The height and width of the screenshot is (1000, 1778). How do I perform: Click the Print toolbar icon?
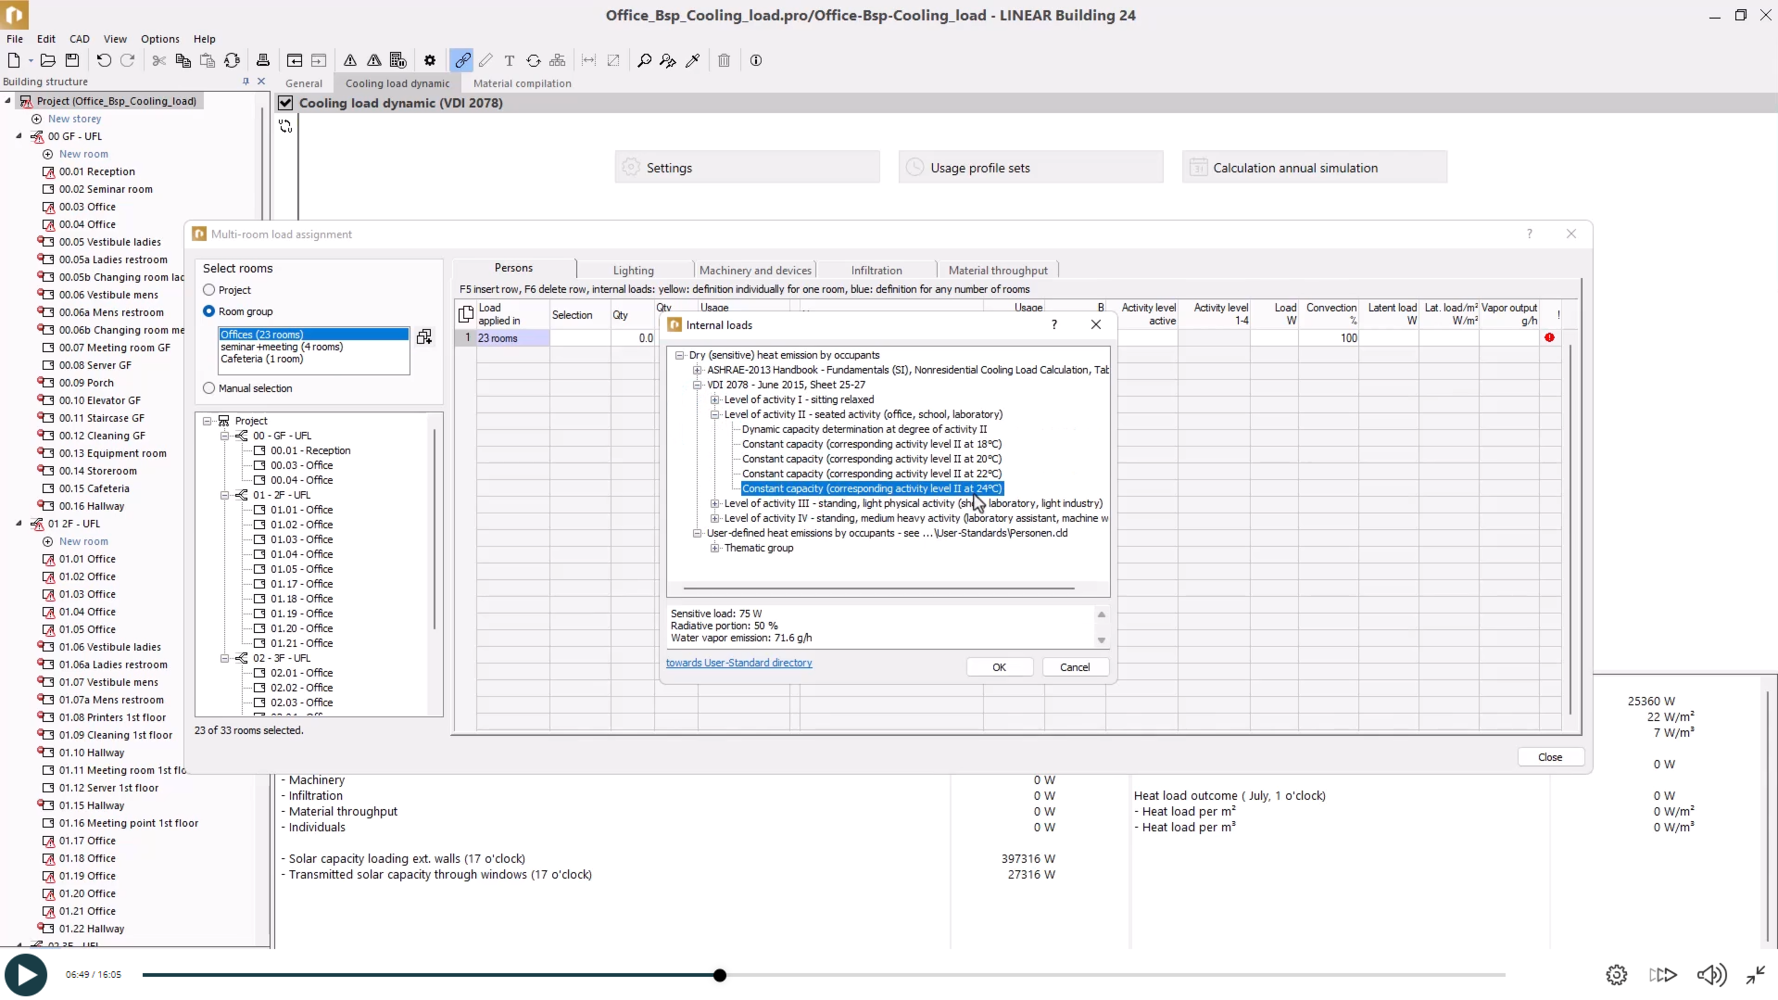click(263, 61)
